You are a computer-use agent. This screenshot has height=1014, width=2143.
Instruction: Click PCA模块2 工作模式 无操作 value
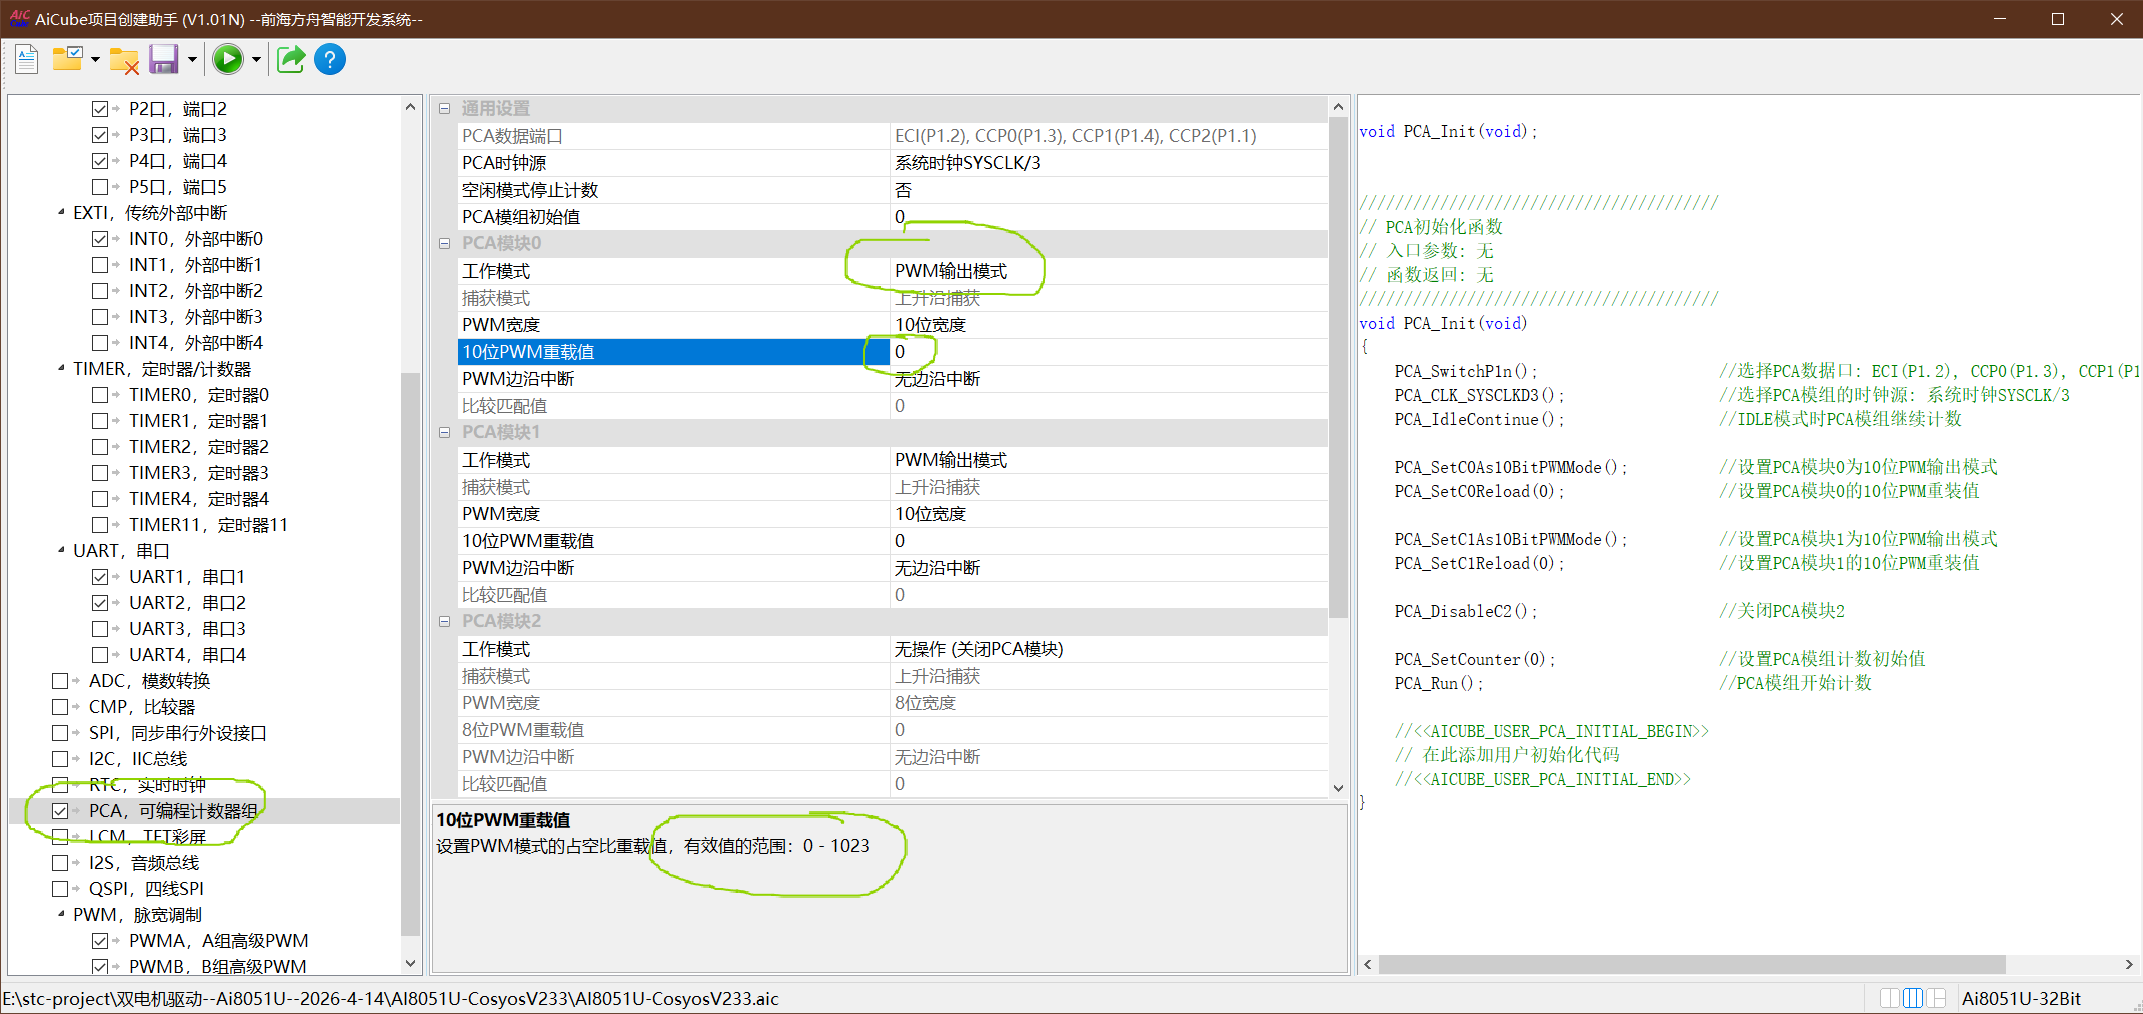pos(1109,649)
